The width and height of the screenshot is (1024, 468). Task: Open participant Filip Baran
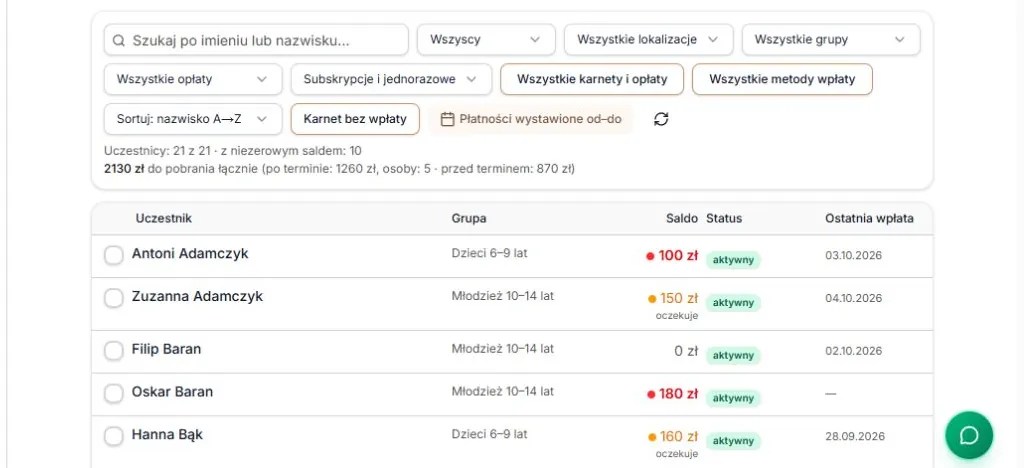click(167, 349)
